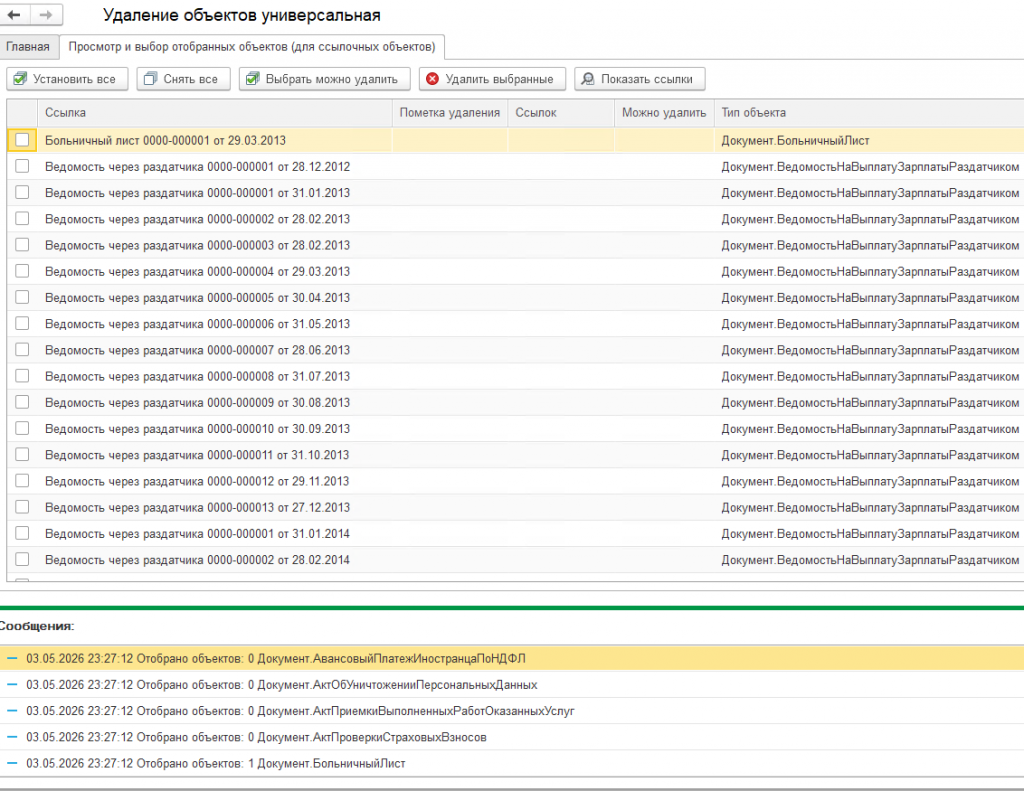Click the Пометка удаления column header
Screen dimensions: 1024x791
pyautogui.click(x=450, y=112)
